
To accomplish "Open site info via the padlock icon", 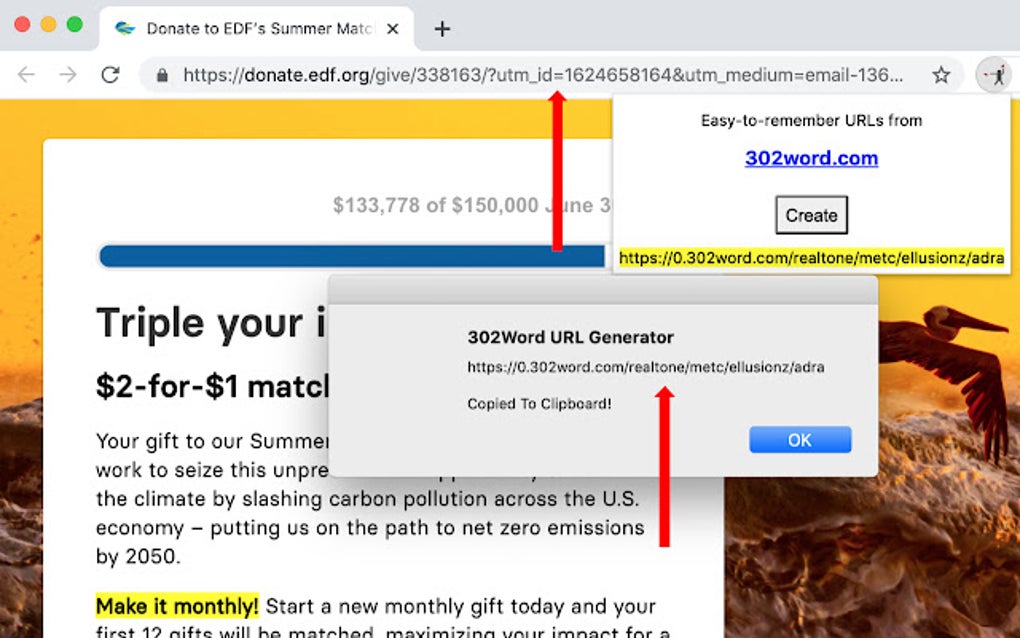I will click(162, 75).
